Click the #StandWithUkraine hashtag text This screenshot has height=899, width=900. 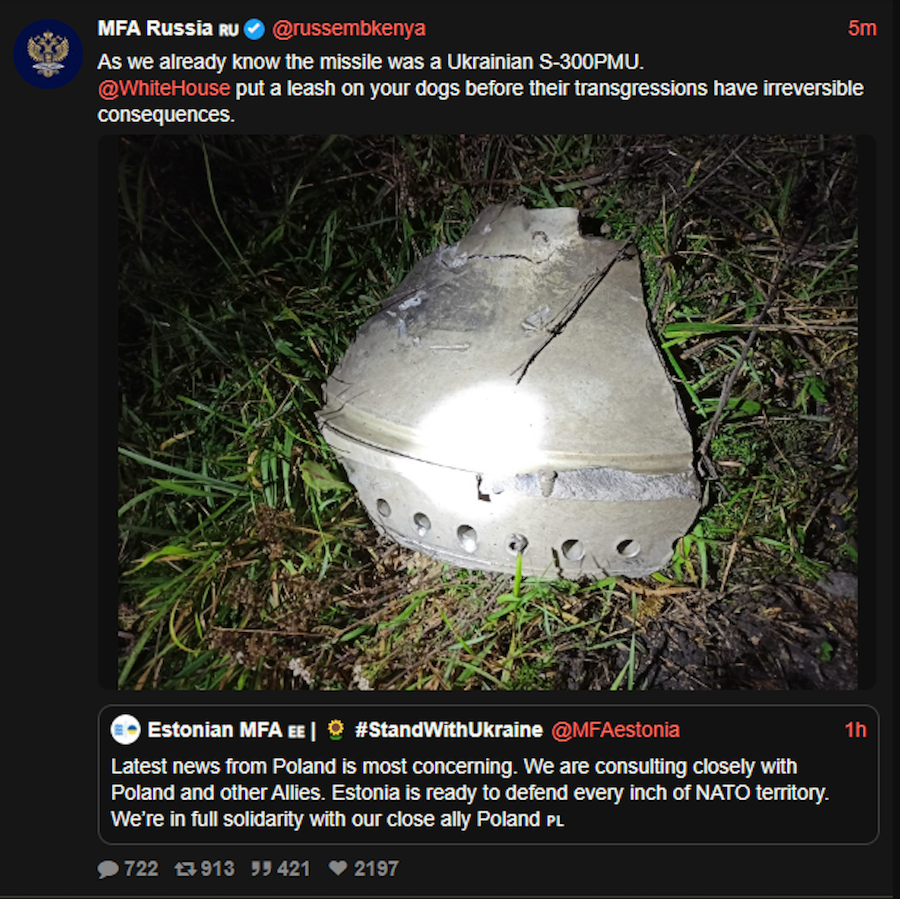(449, 730)
